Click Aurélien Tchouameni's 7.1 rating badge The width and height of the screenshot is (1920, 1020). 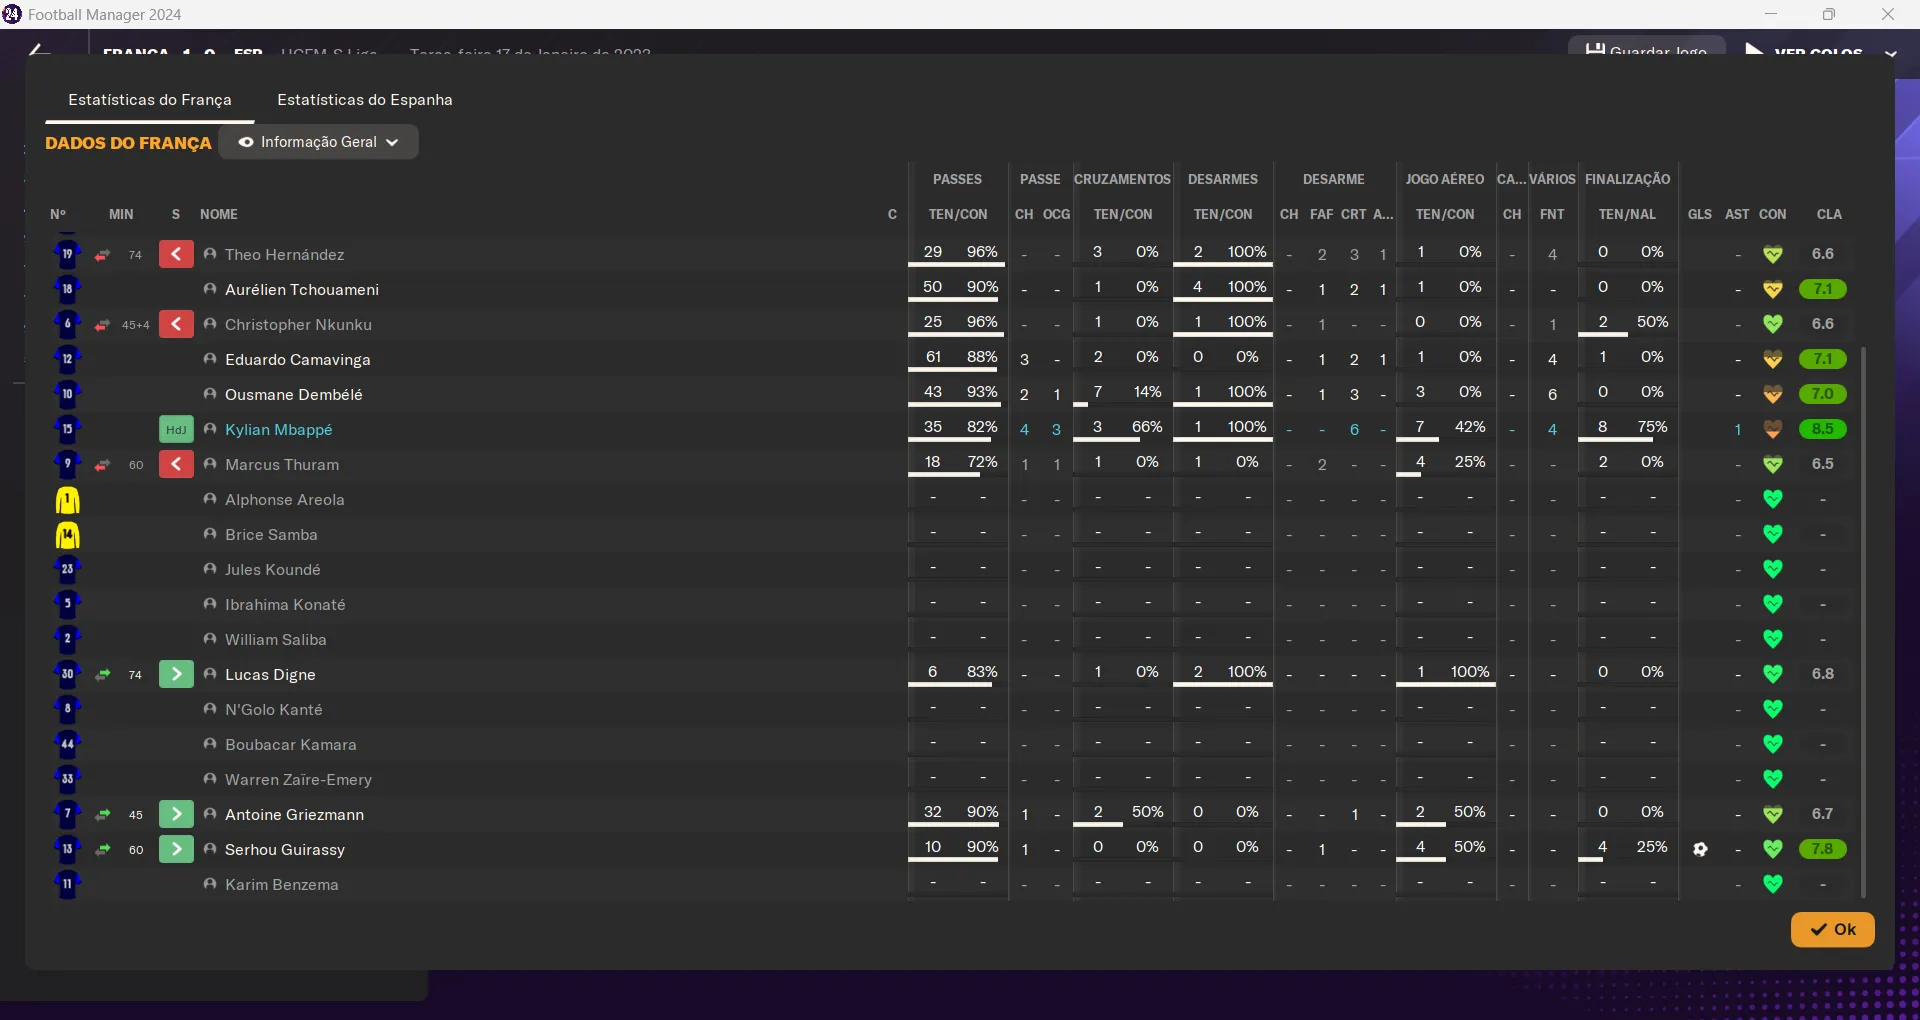(x=1823, y=289)
